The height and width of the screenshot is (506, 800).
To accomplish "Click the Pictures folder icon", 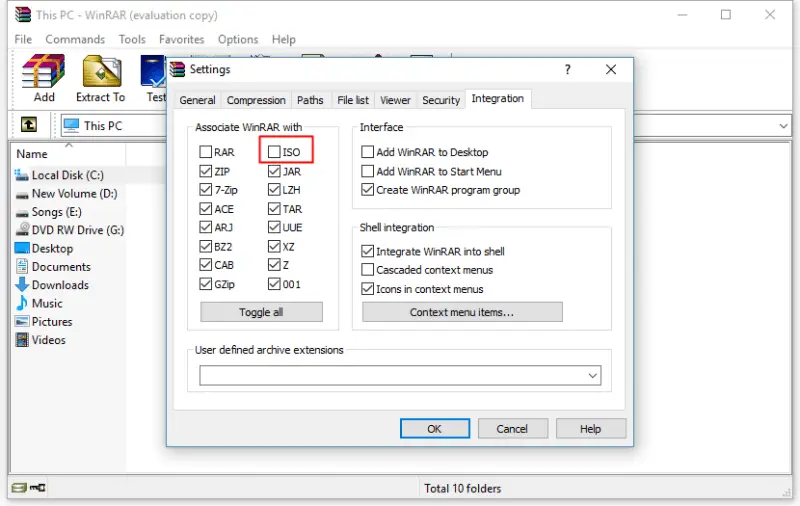I will tap(22, 321).
